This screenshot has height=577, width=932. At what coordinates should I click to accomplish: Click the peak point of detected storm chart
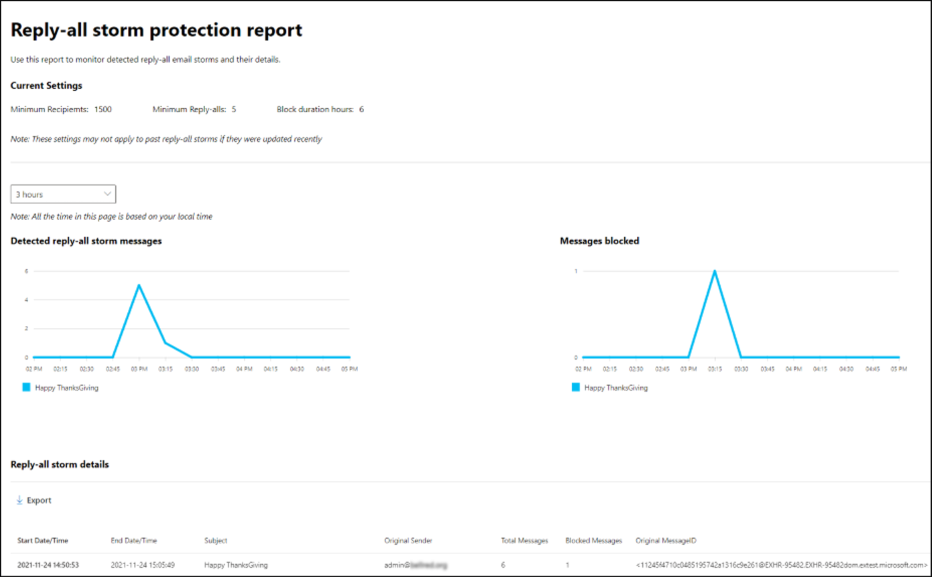click(x=139, y=286)
